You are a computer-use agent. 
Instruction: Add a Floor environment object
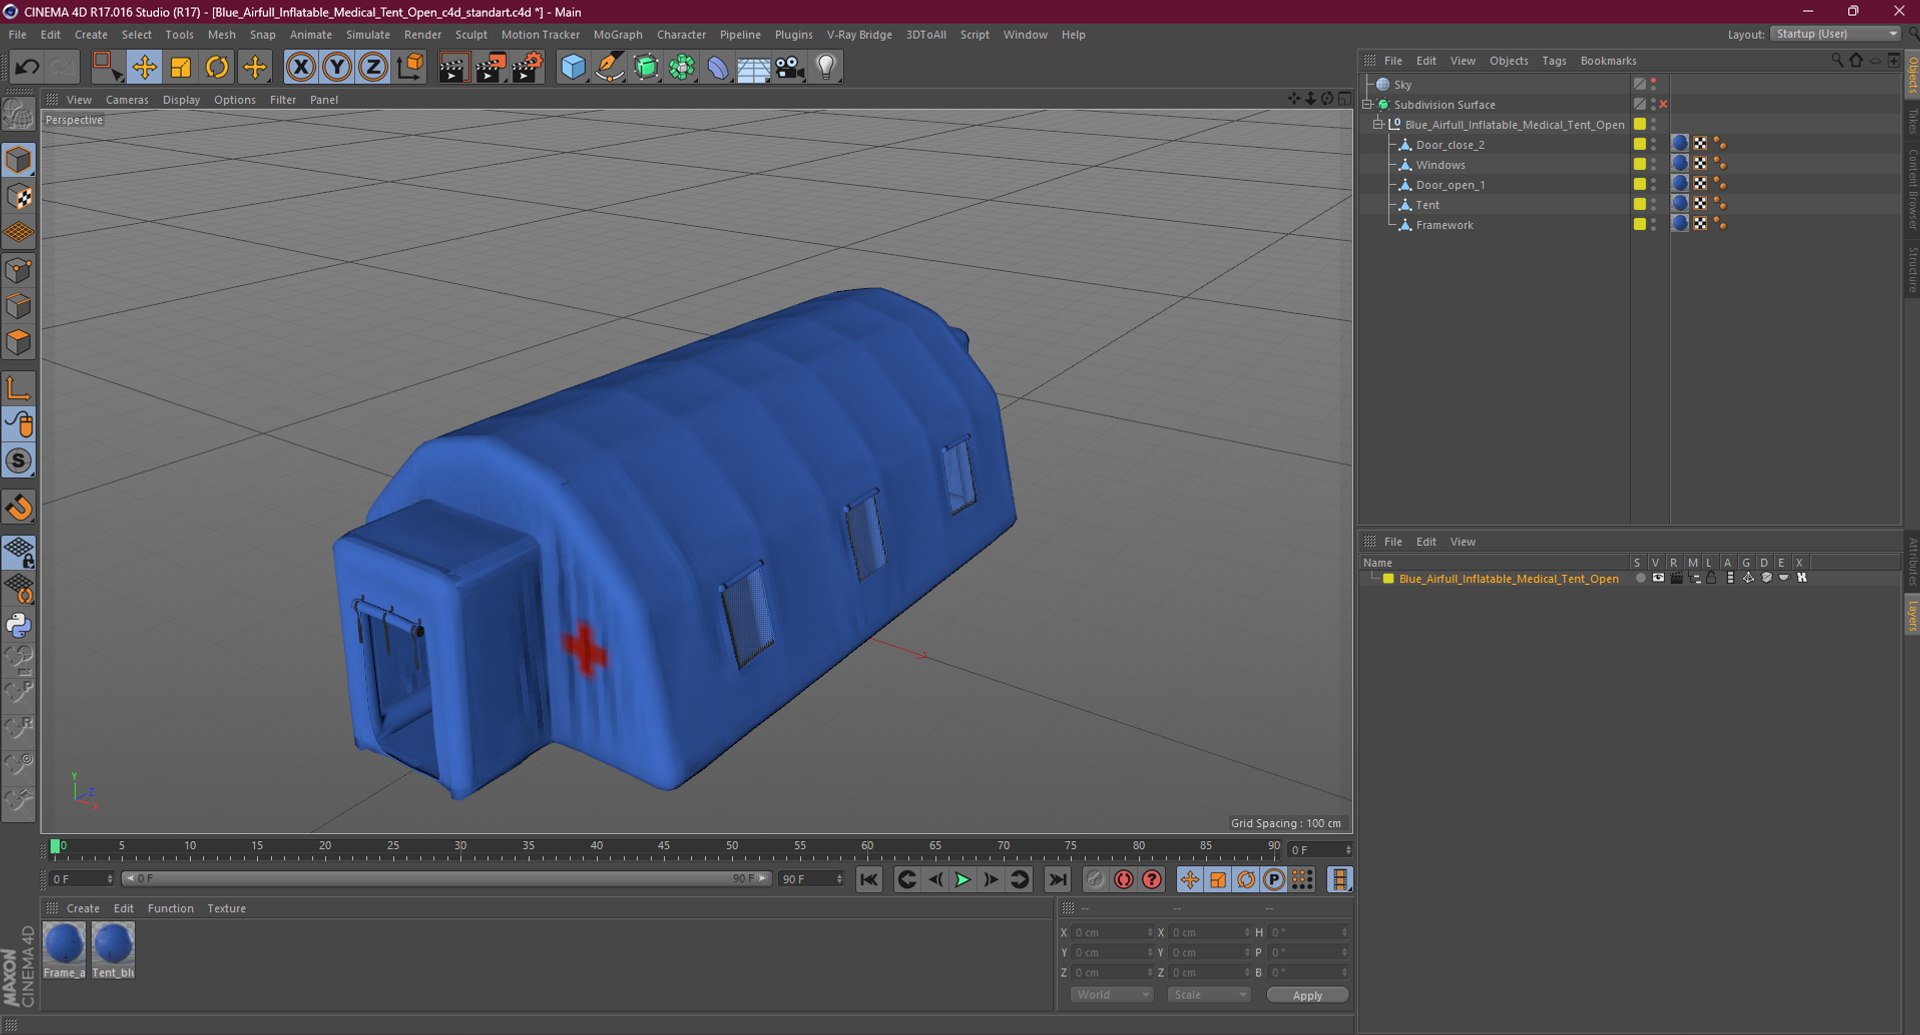pyautogui.click(x=753, y=67)
